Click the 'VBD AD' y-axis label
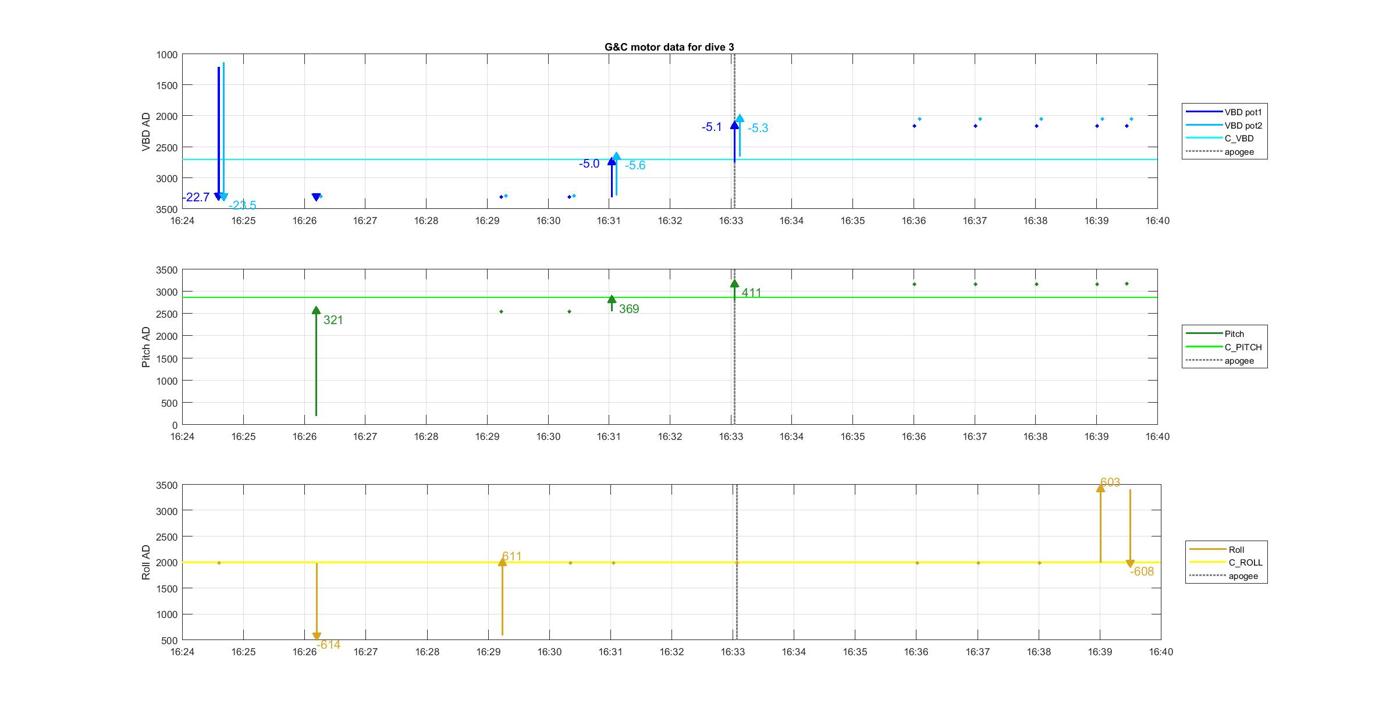 point(146,132)
